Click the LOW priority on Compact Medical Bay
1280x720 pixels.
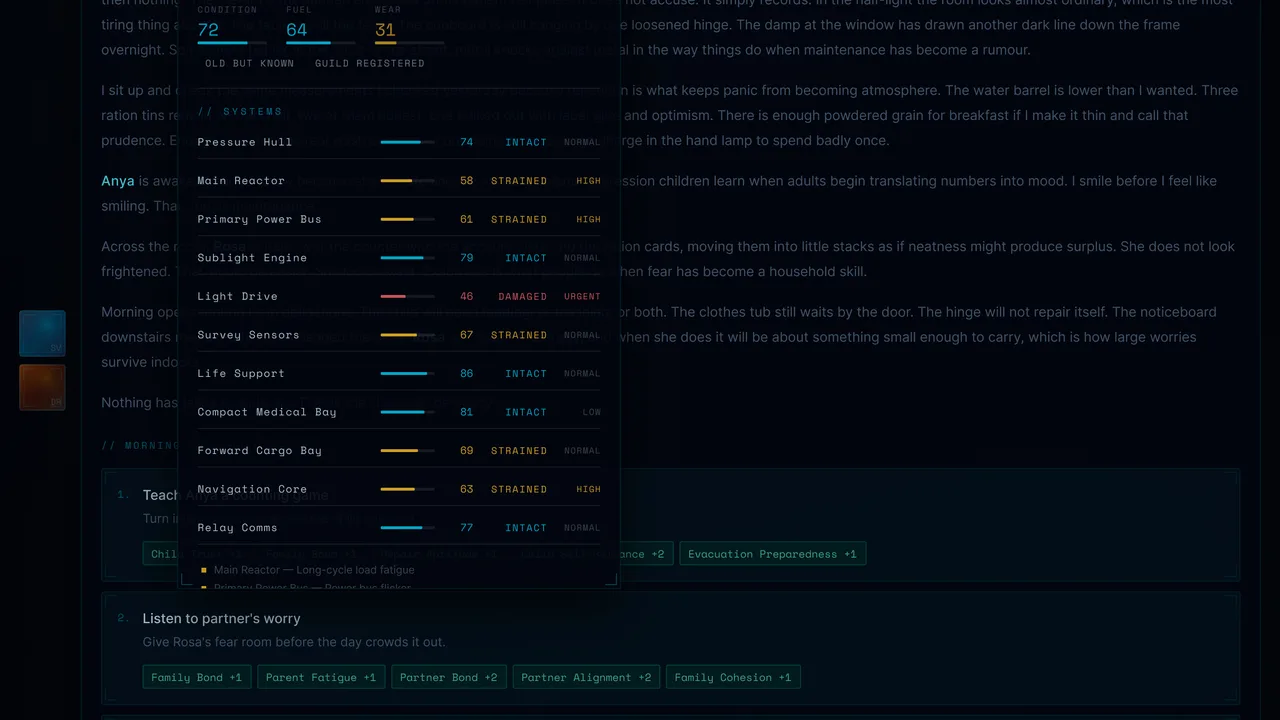tap(592, 412)
